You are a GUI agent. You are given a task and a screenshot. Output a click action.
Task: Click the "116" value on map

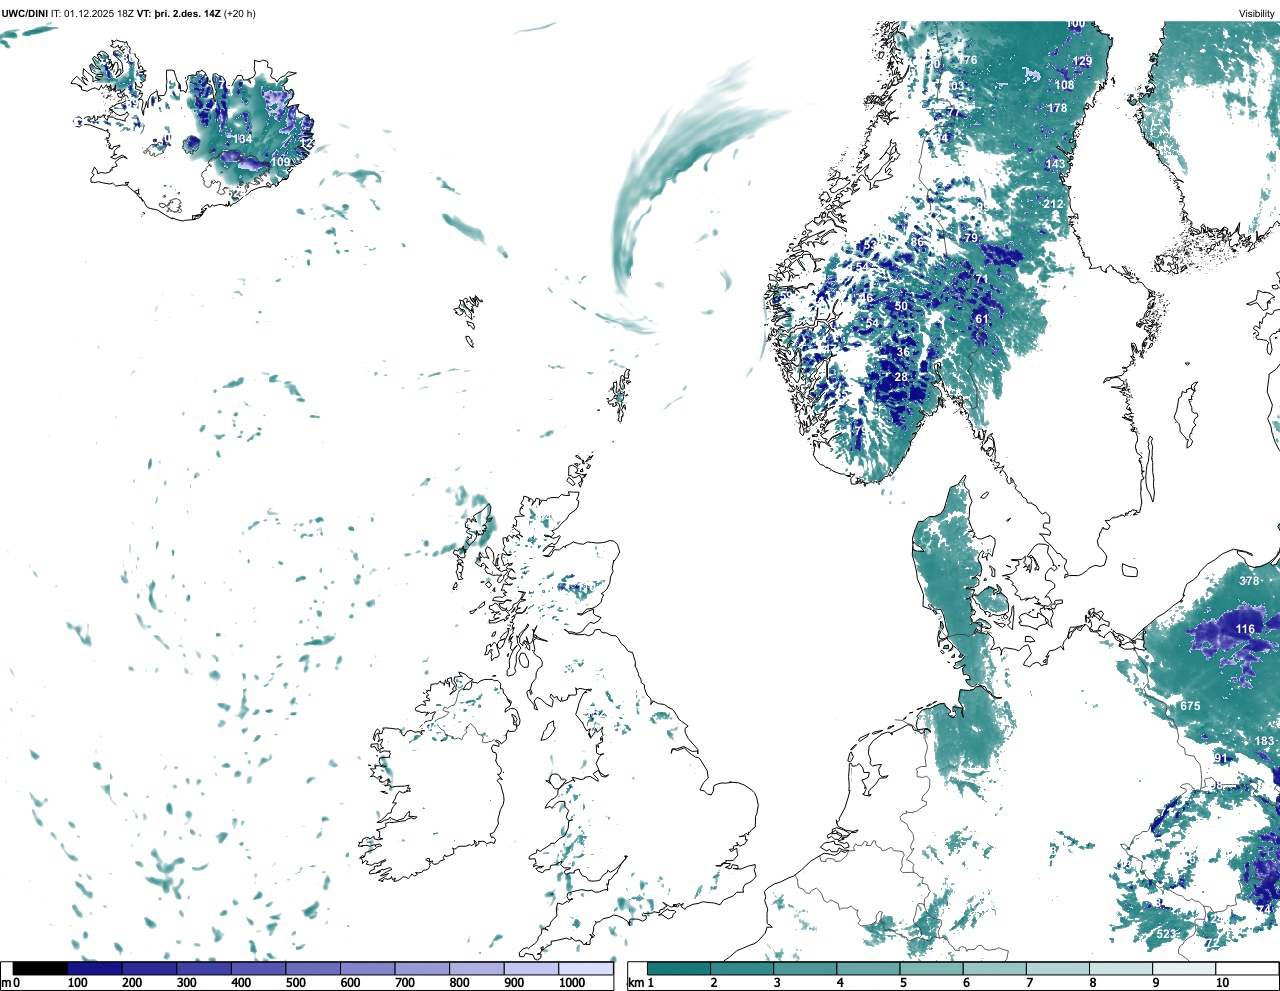pos(1245,629)
